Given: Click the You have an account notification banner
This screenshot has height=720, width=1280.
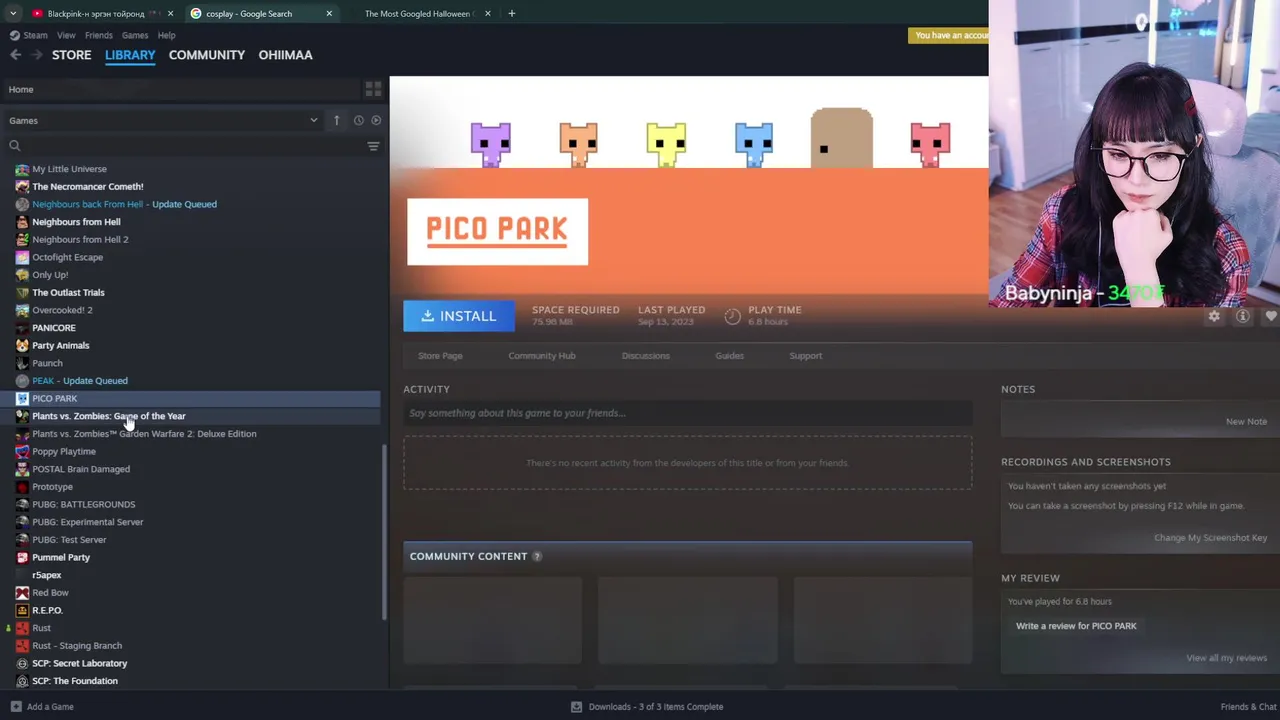Looking at the screenshot, I should coord(949,35).
